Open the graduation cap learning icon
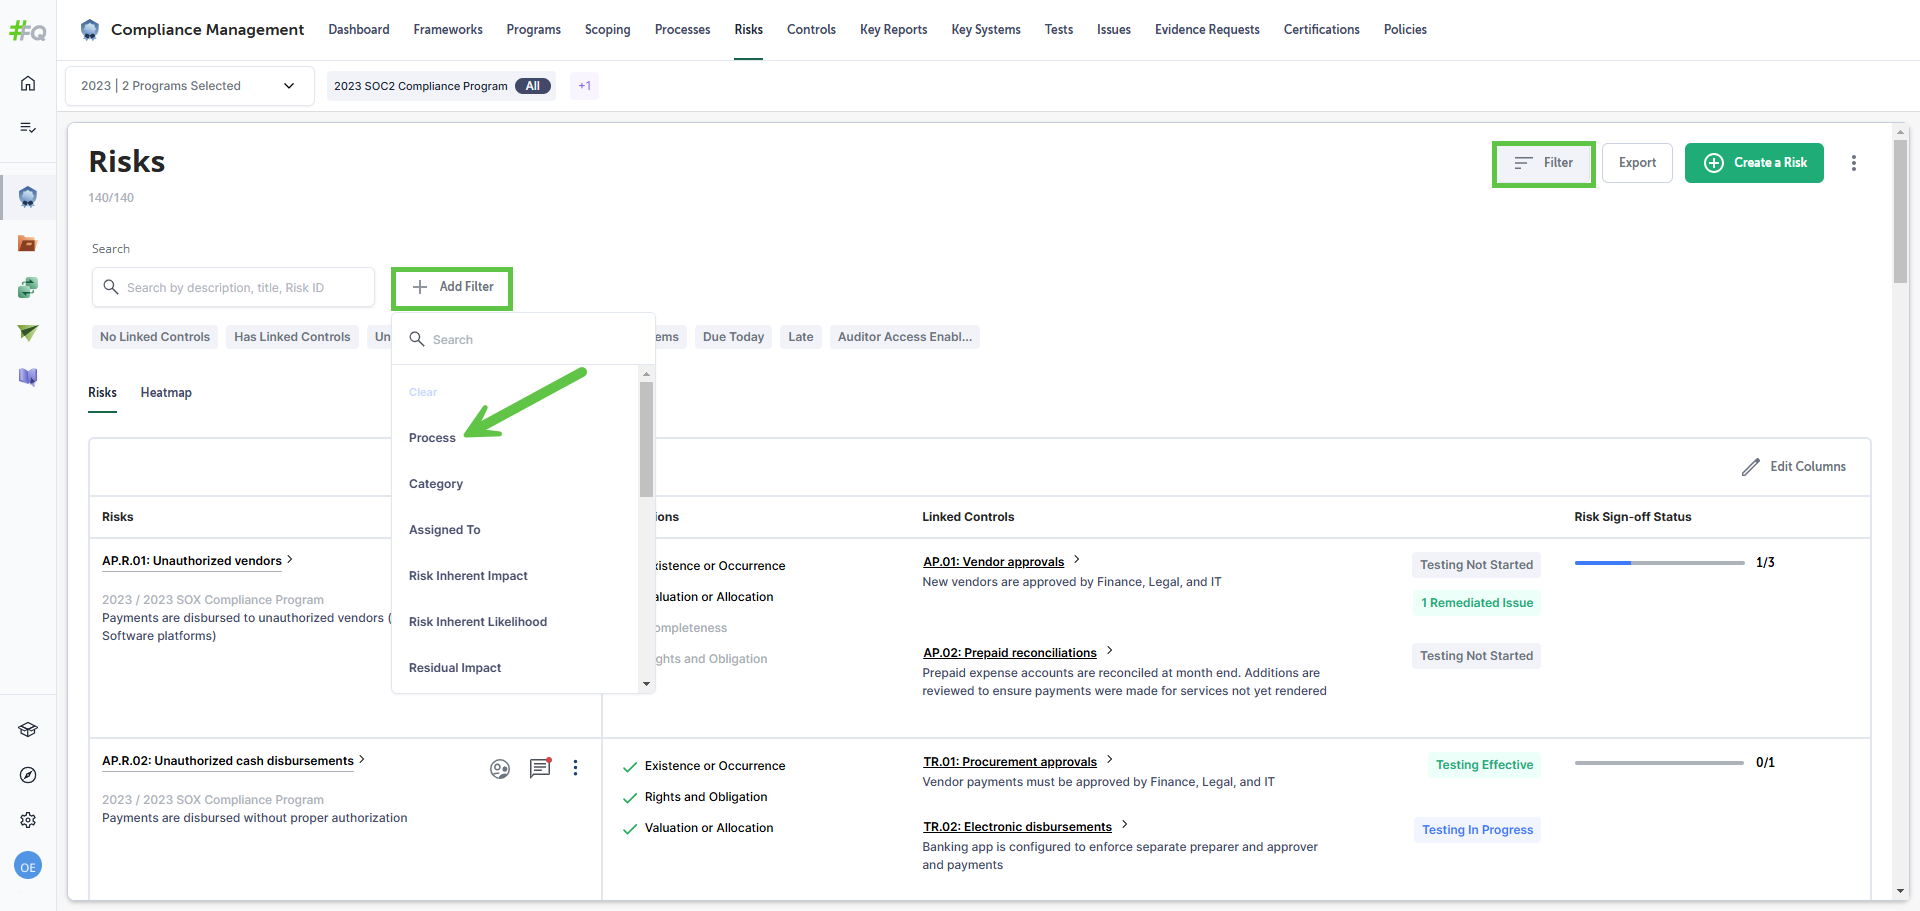Viewport: 1920px width, 911px height. (x=28, y=730)
